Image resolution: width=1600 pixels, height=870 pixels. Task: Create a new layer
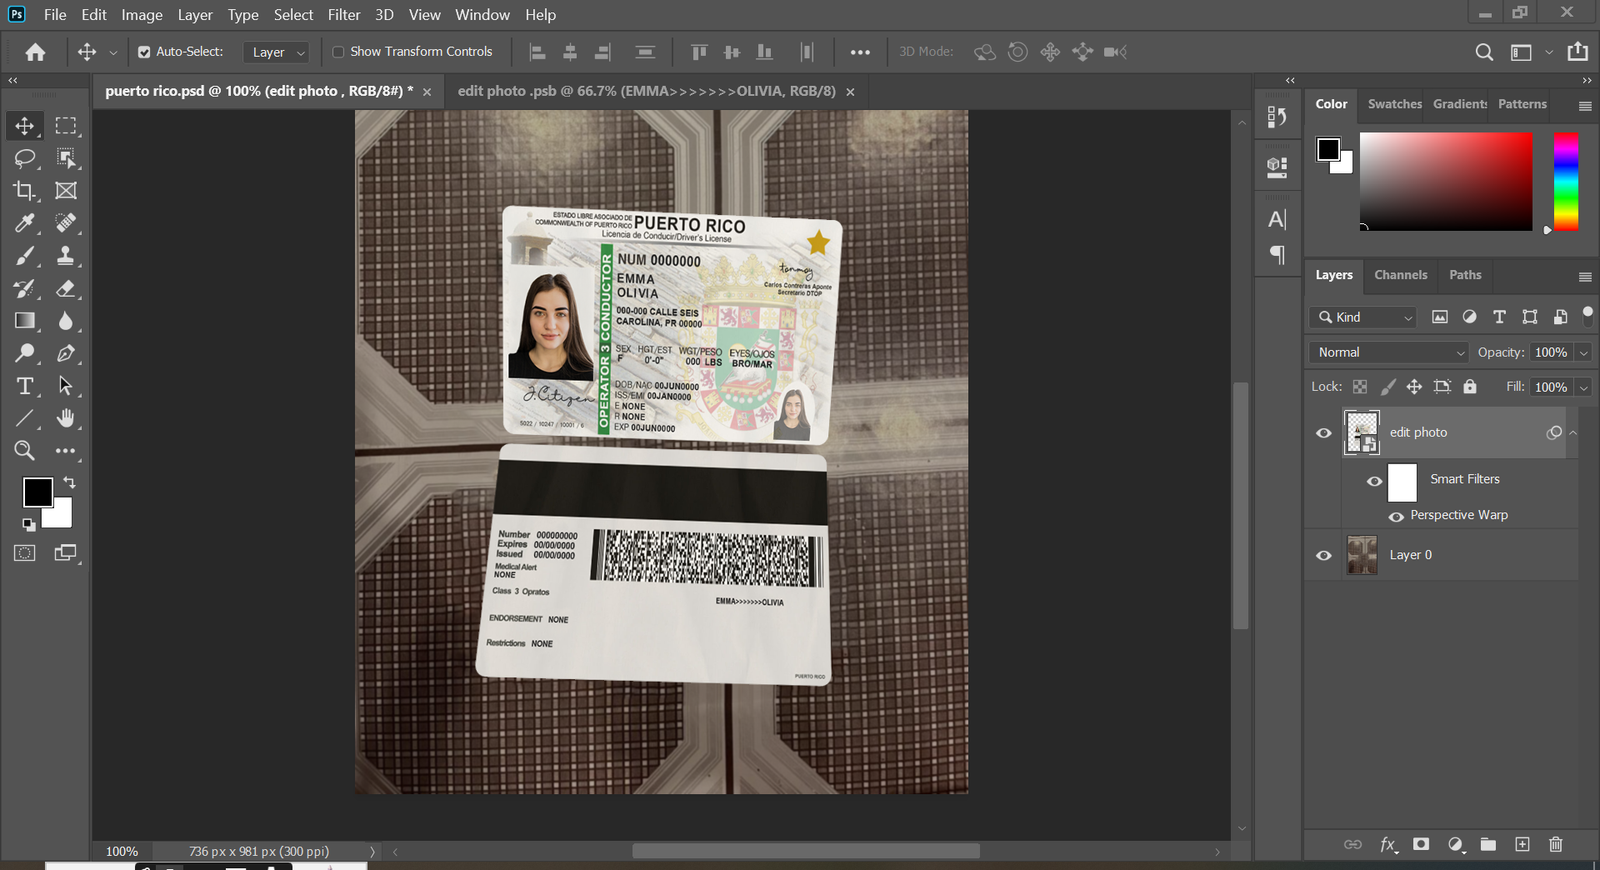1522,845
